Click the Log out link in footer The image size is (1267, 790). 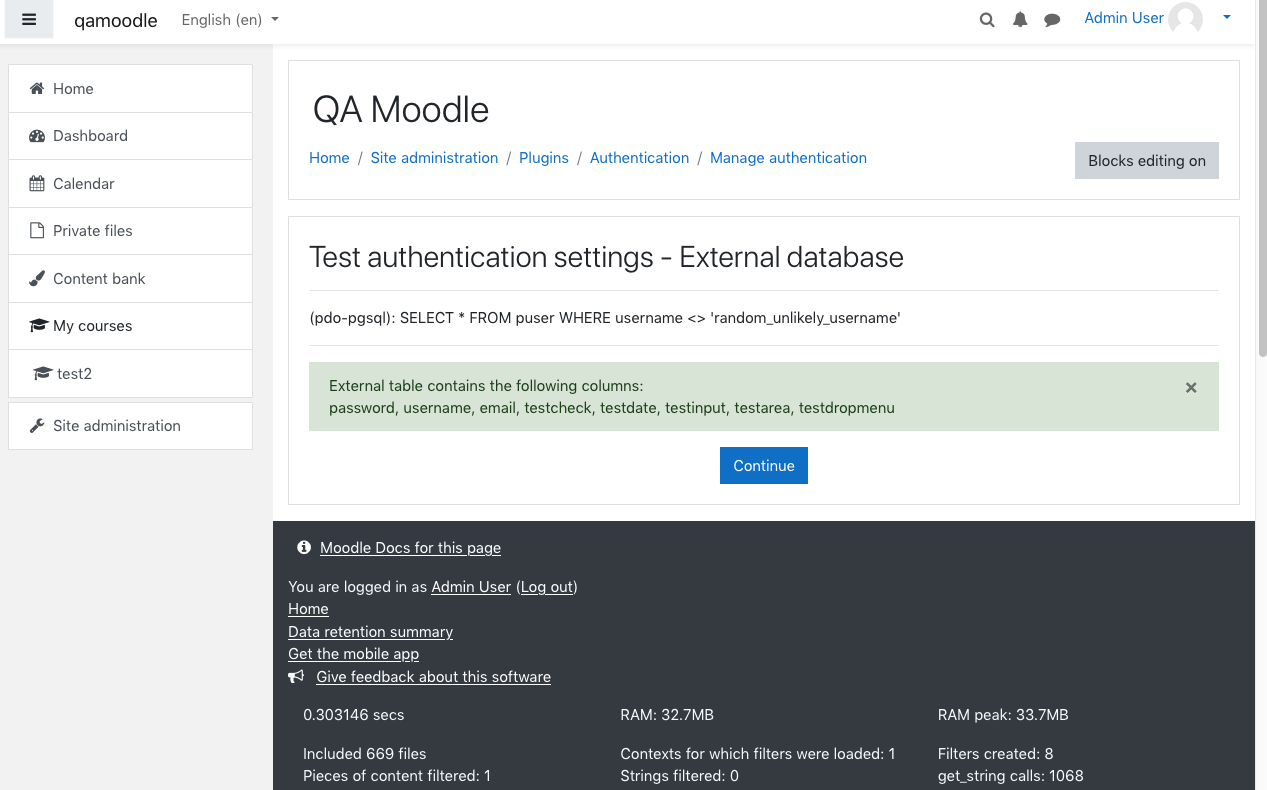547,587
